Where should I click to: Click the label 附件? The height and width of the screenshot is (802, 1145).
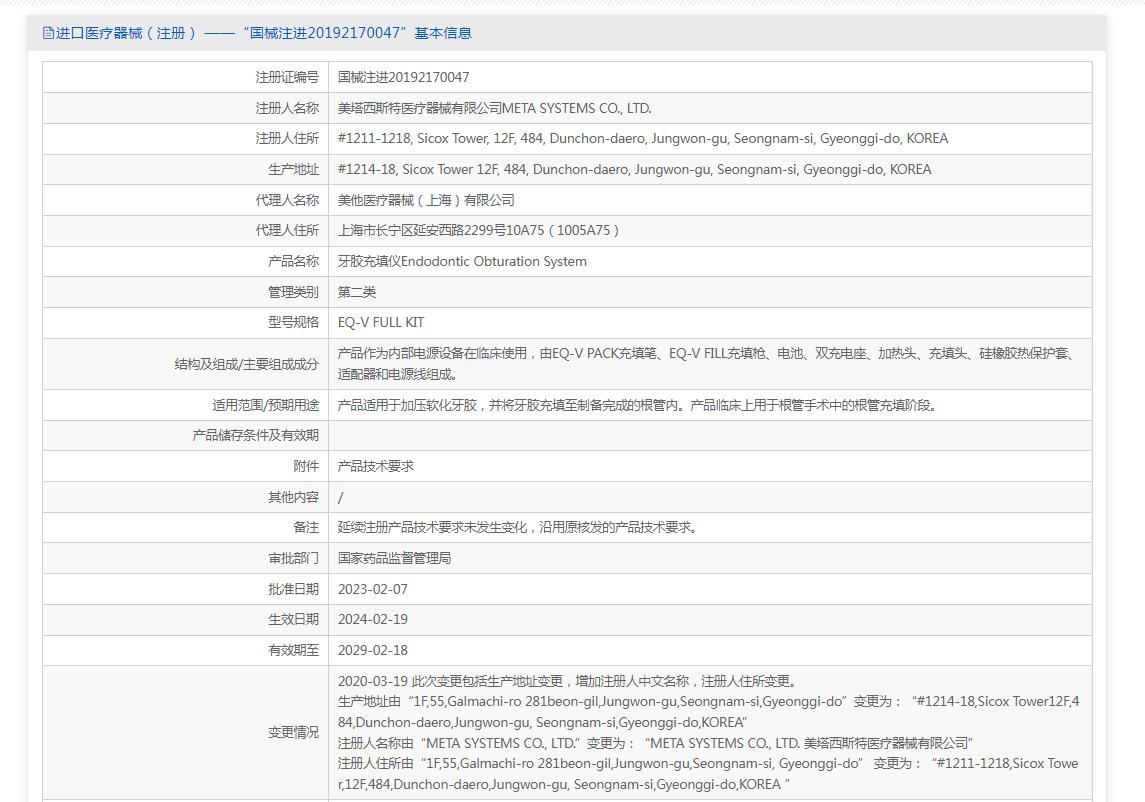click(x=306, y=466)
